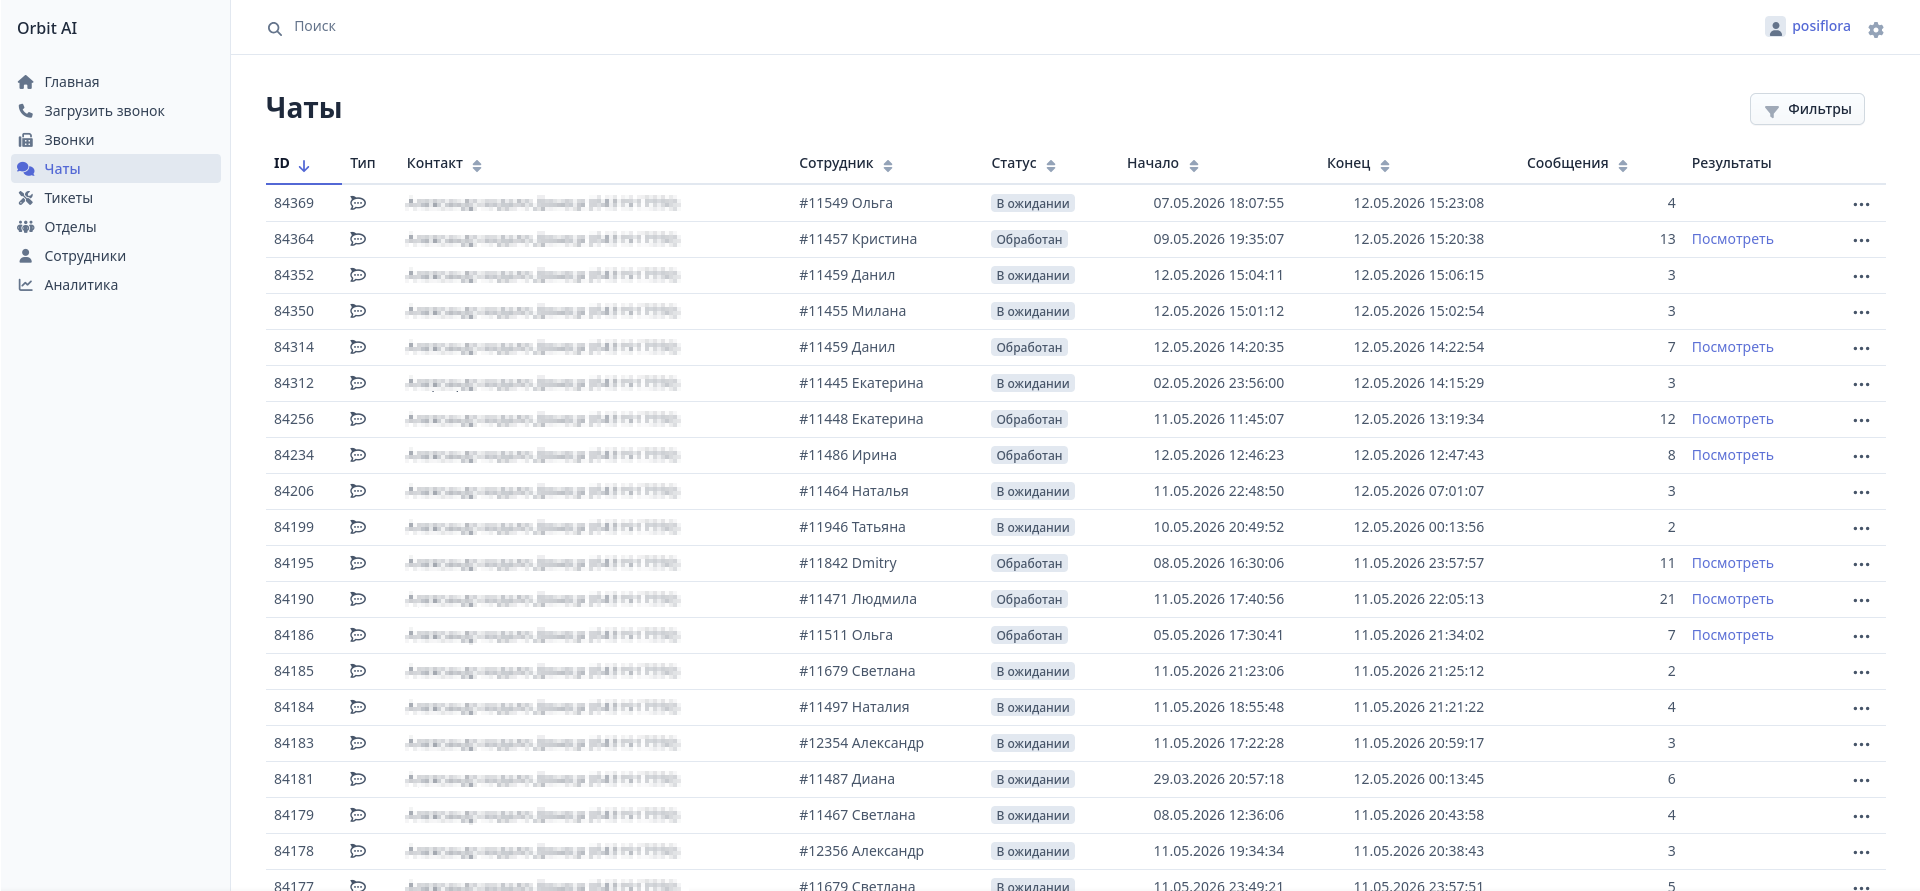Click employee "#11487 Диана"
Screen dimensions: 1920x891
[847, 779]
